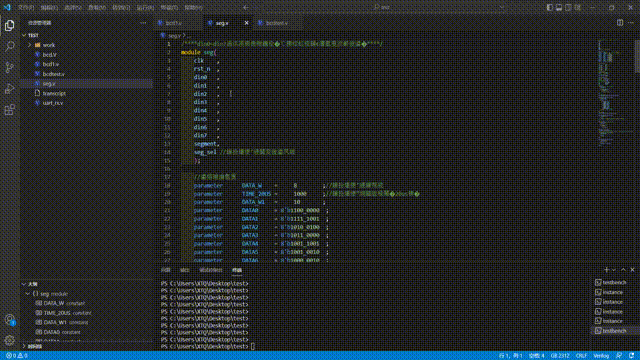Open terminal launch profile dropdown arrow
Screen dimensions: 640x360
coord(614,270)
